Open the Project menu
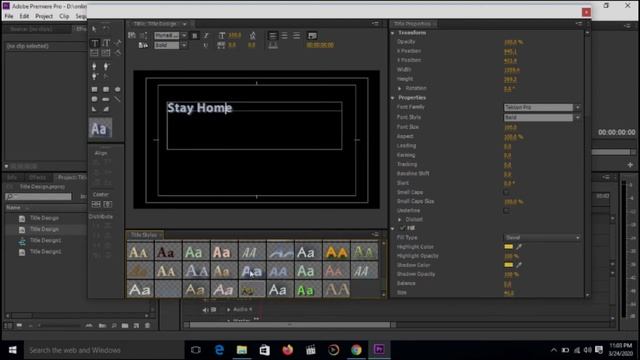The width and height of the screenshot is (640, 360). 44,16
